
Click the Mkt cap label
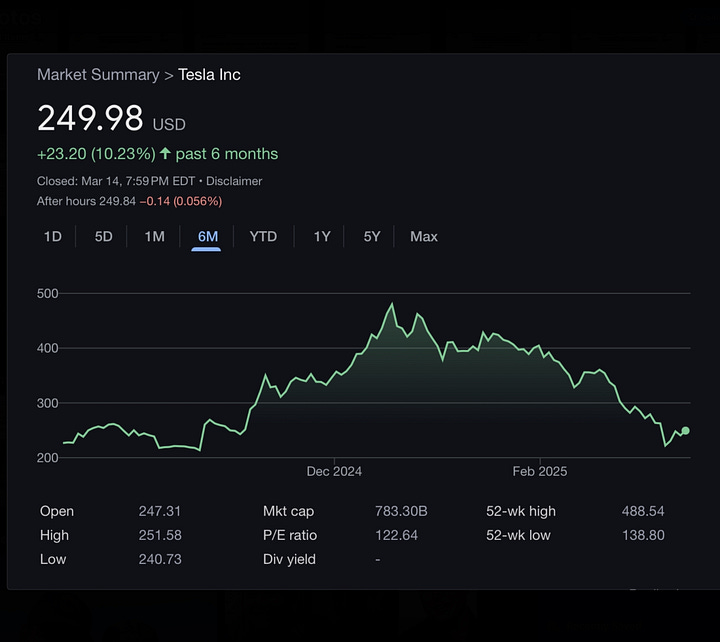point(288,511)
